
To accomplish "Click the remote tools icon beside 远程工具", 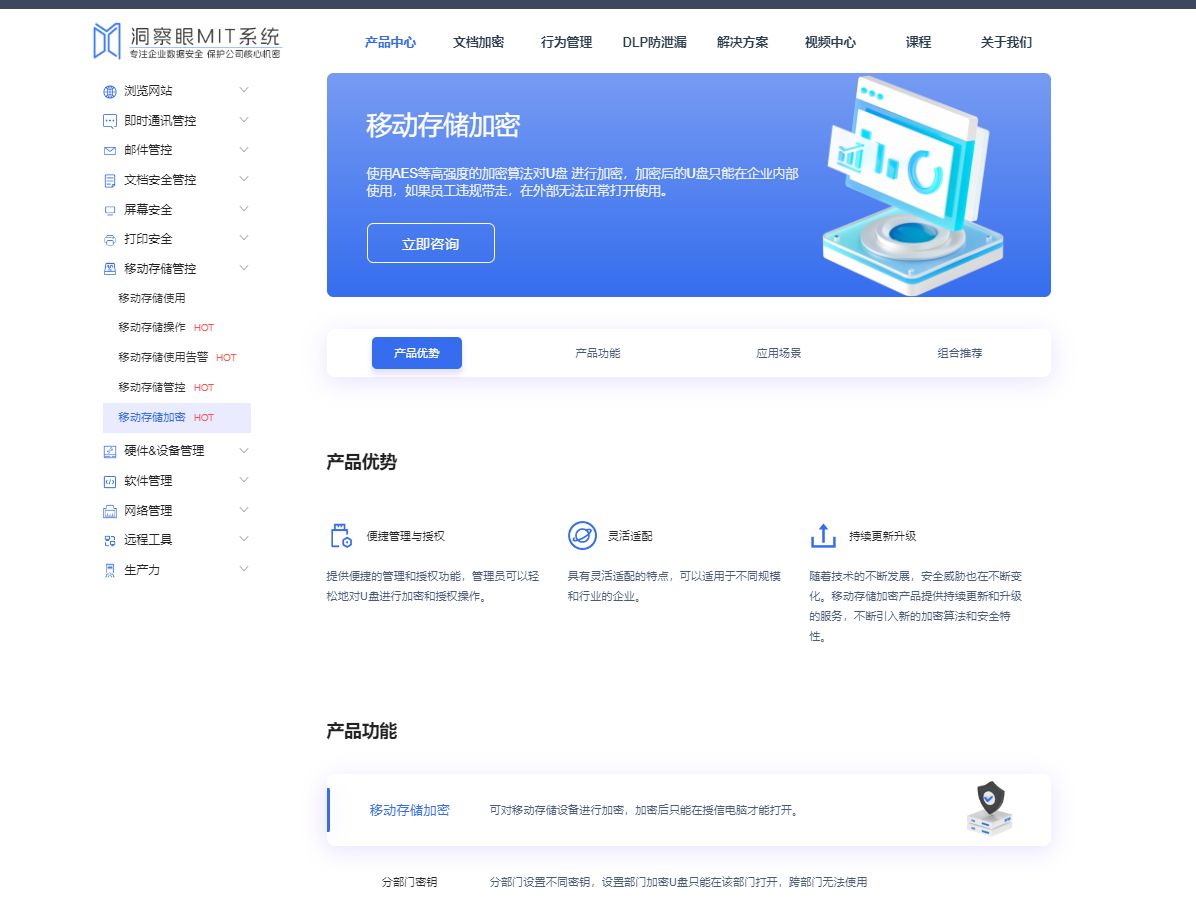I will point(110,541).
